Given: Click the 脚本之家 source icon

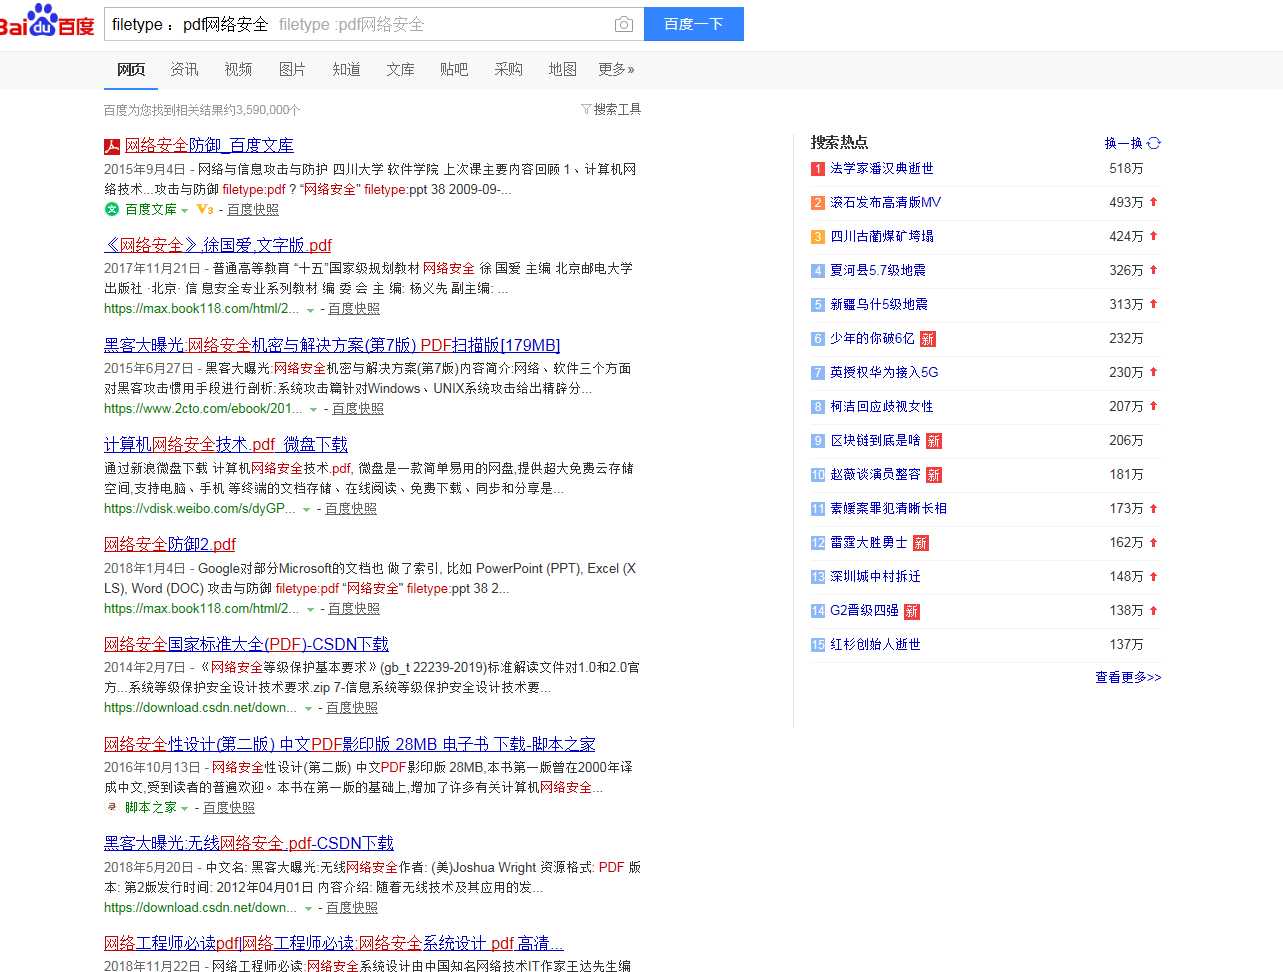Looking at the screenshot, I should coord(112,807).
